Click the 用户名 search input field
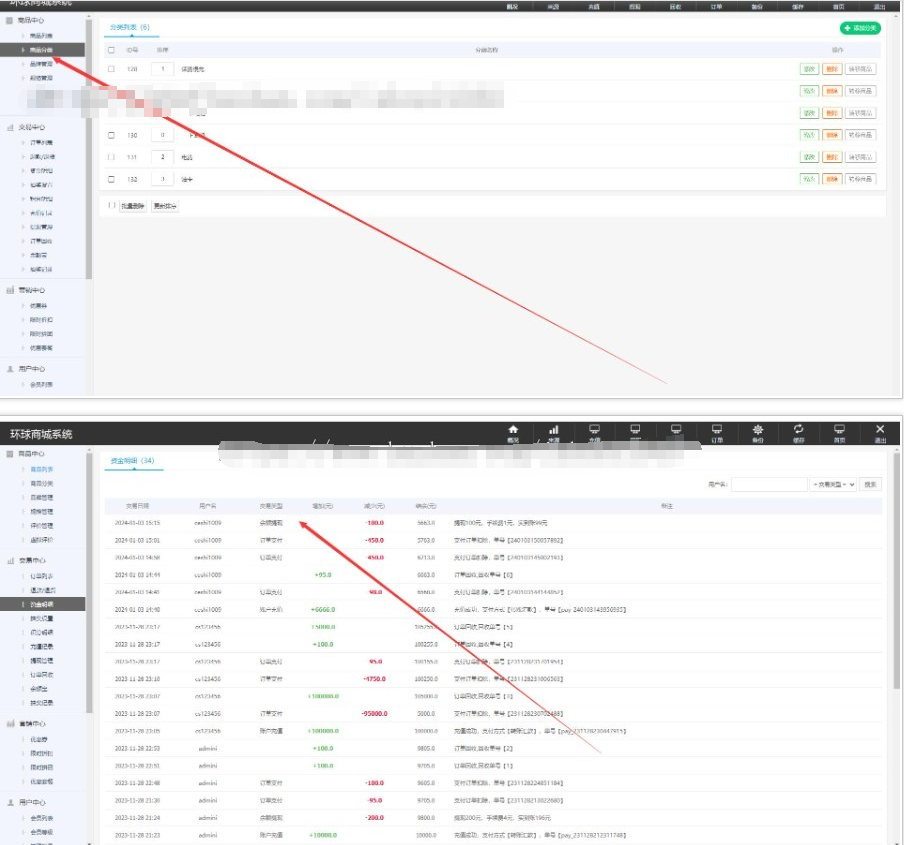Screen dimensions: 904x845 [768, 484]
